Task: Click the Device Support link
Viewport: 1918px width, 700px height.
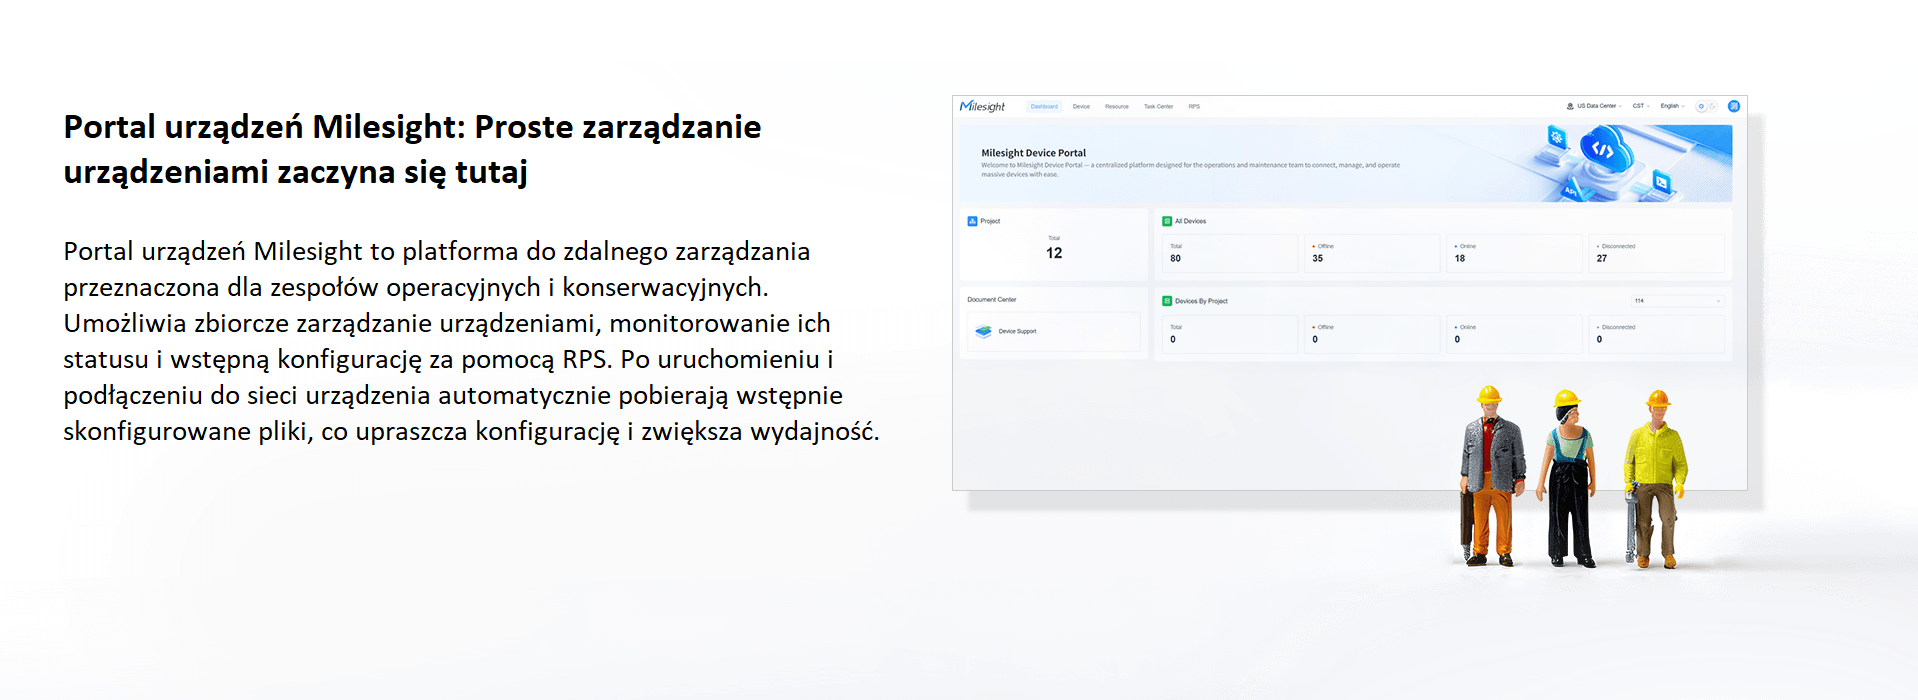Action: (1017, 331)
